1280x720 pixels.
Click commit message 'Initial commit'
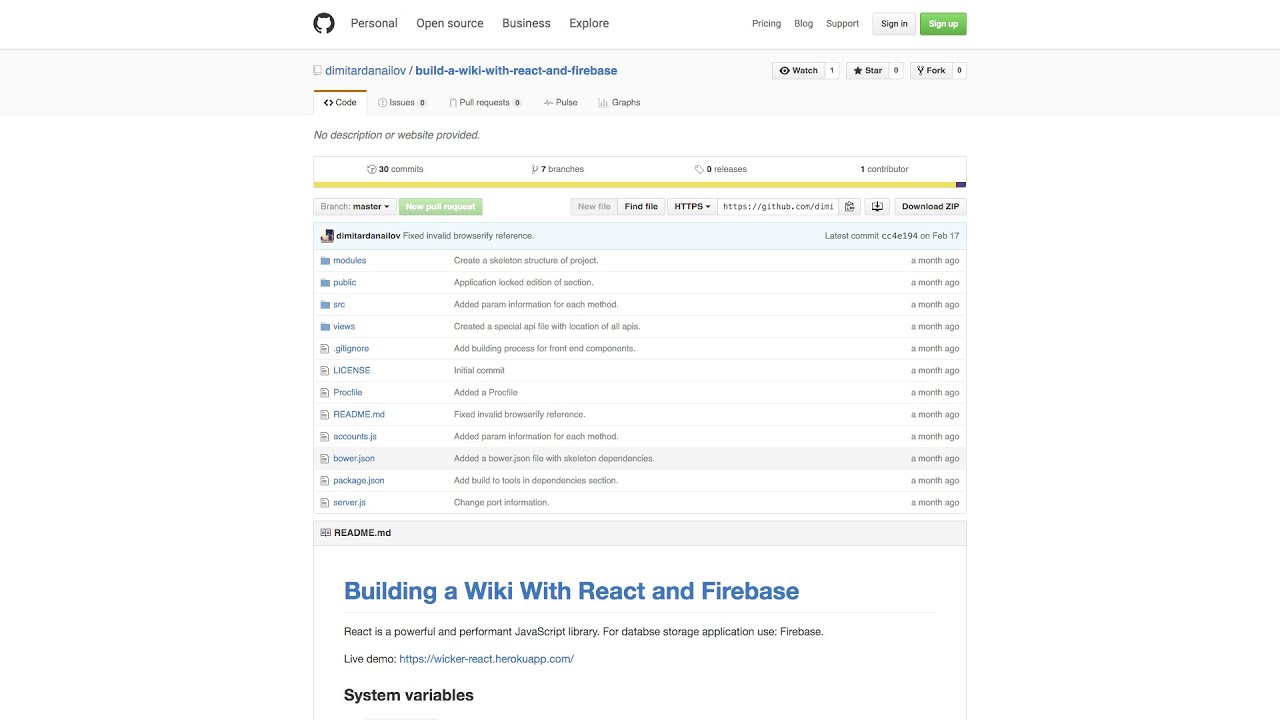pos(479,371)
